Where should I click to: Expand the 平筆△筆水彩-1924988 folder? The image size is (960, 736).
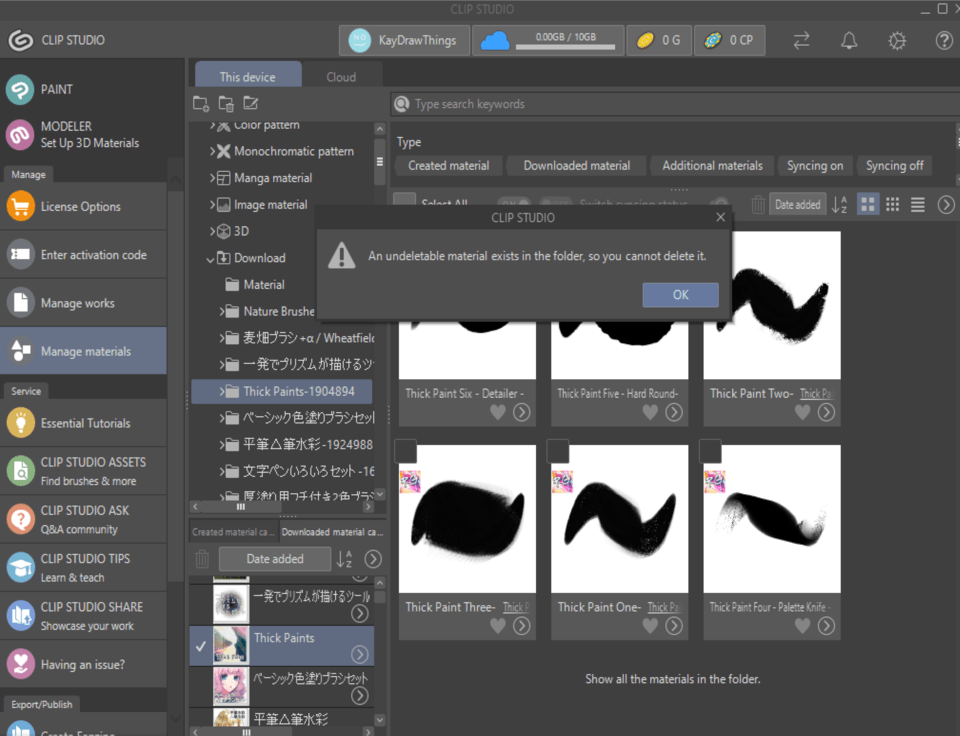pyautogui.click(x=222, y=445)
